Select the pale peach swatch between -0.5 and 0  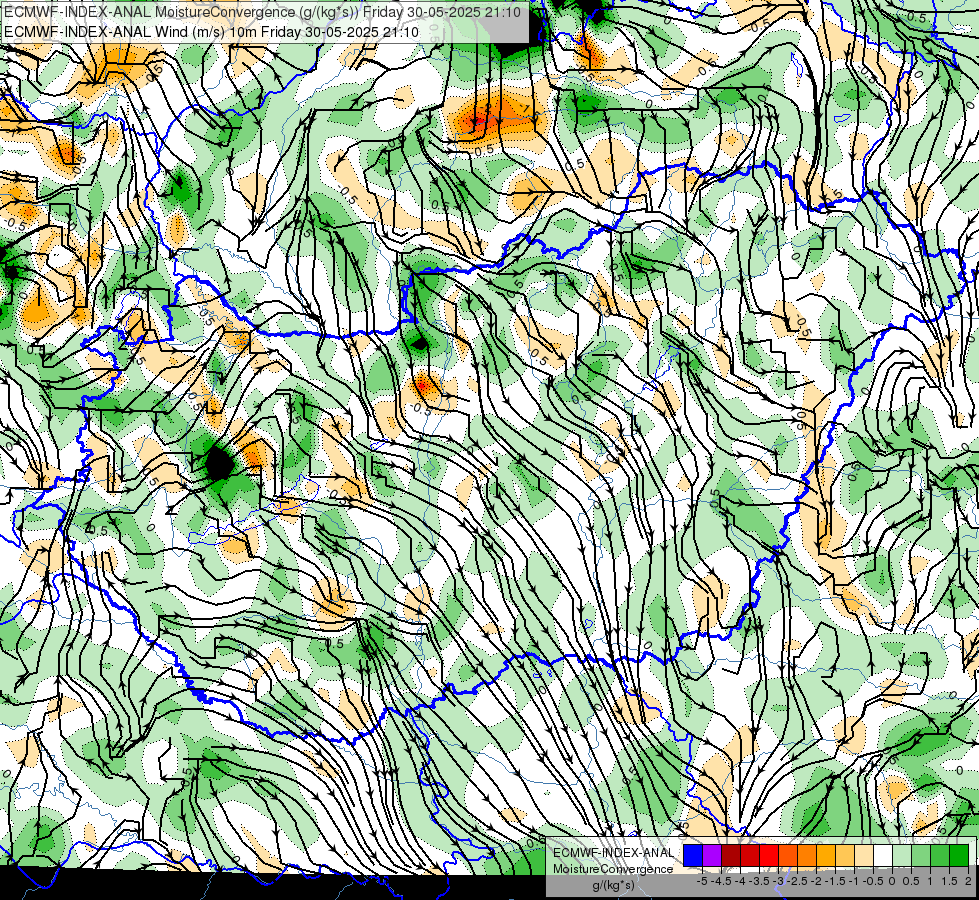click(x=864, y=856)
